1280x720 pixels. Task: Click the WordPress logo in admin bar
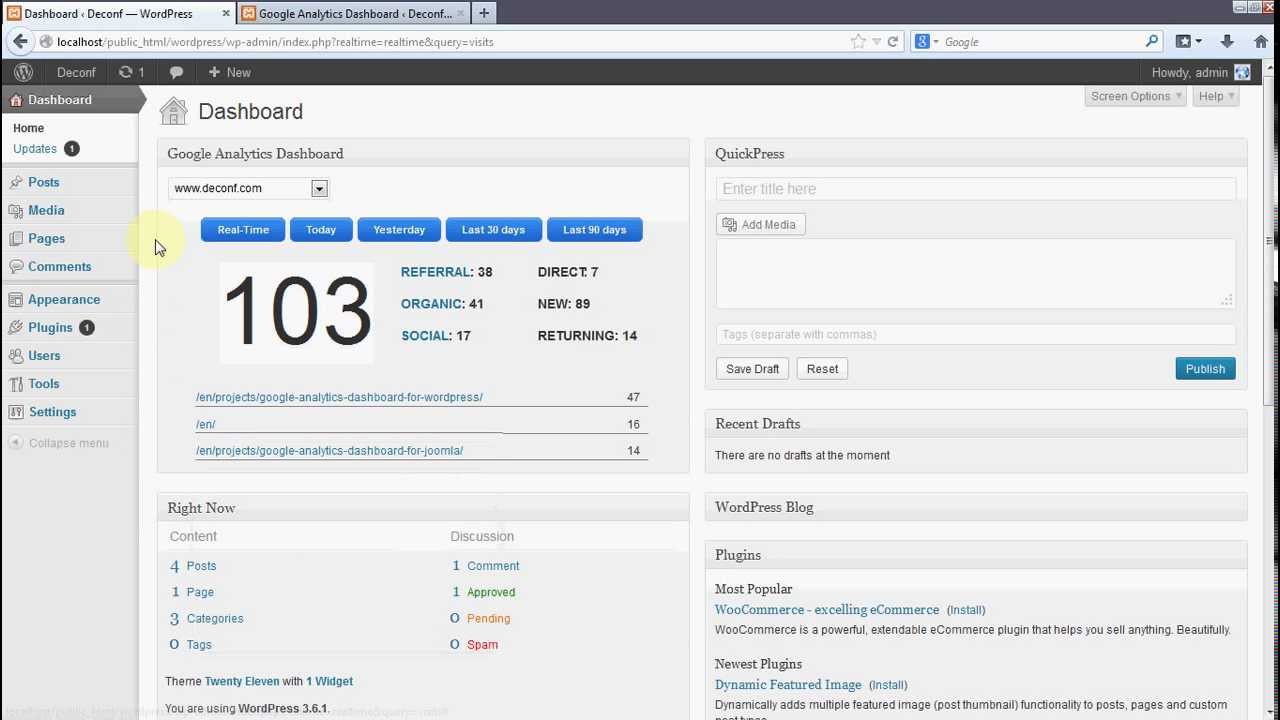pyautogui.click(x=23, y=72)
